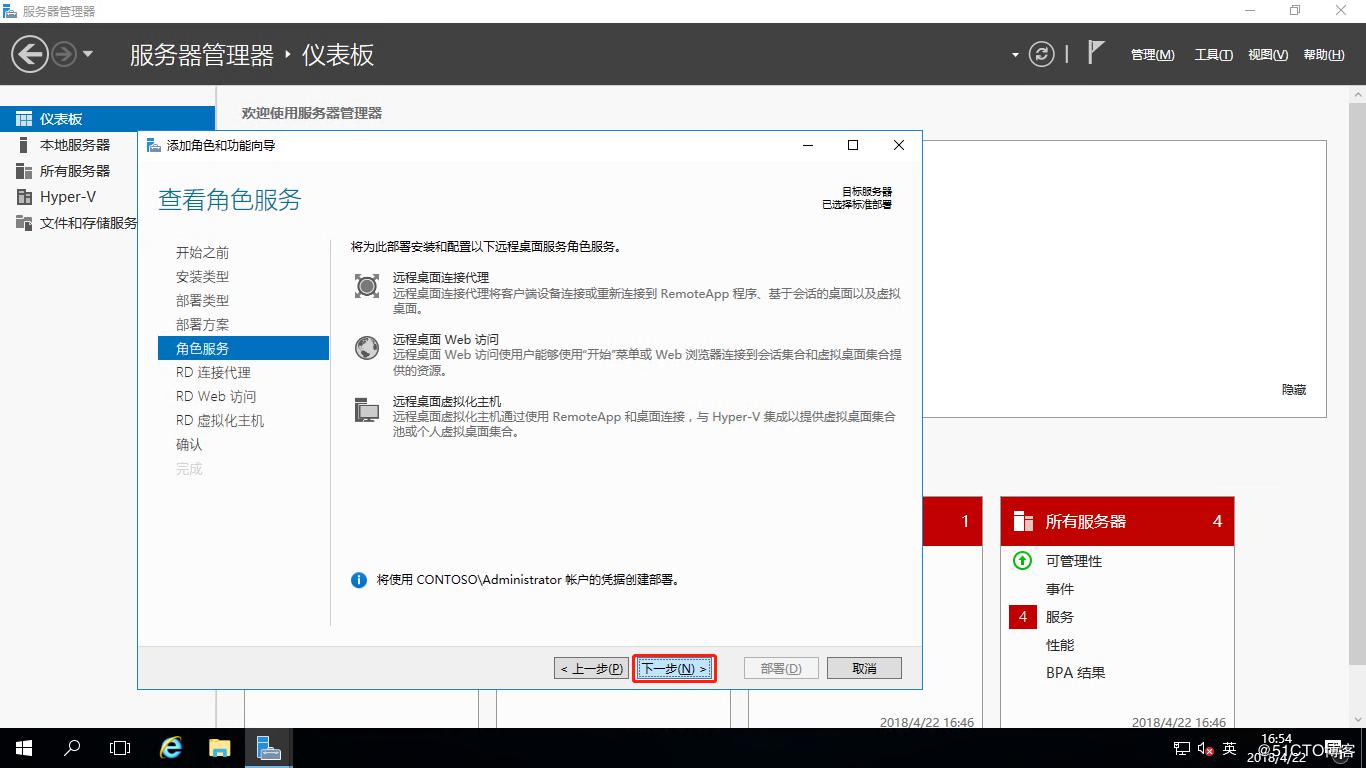Click 部署方案 wizard step
Screen dimensions: 1366x768
[202, 325]
